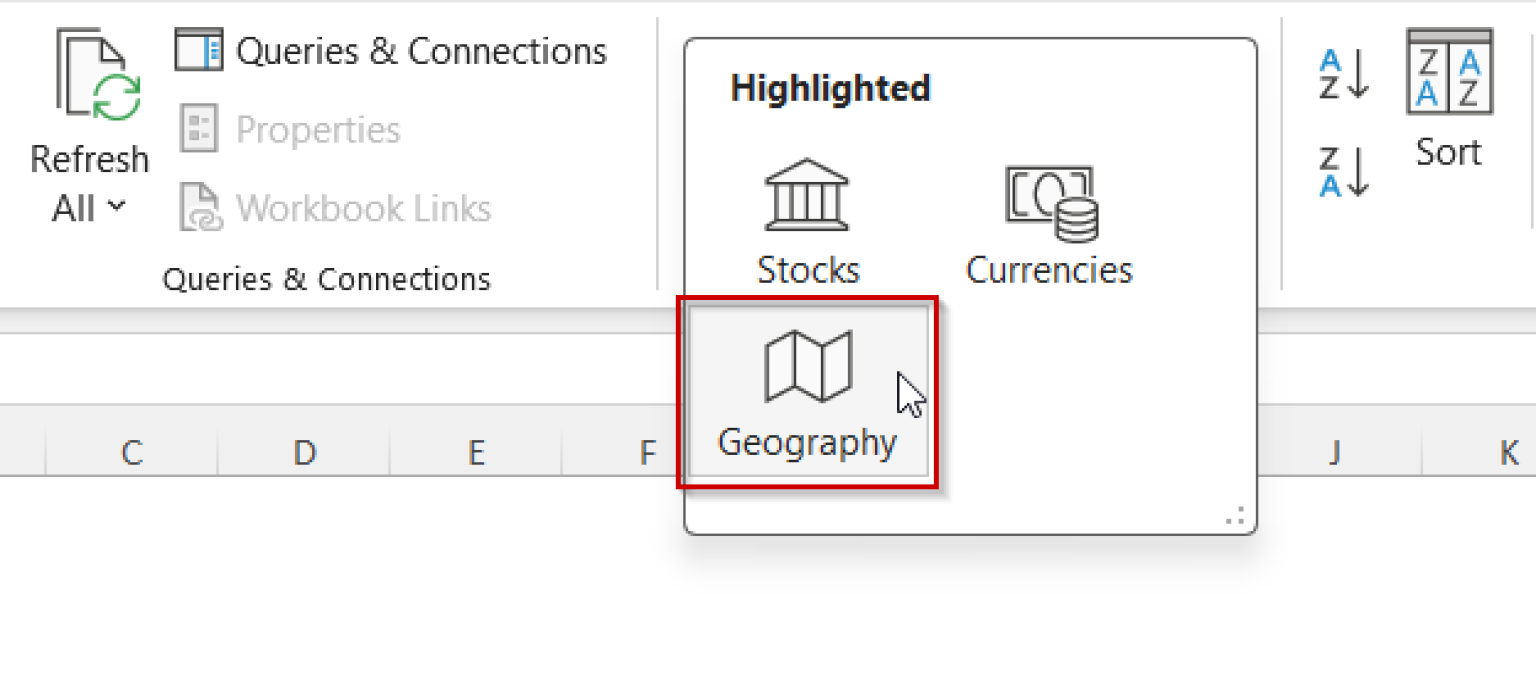Image resolution: width=1536 pixels, height=686 pixels.
Task: Click the Queries & Connections text label
Action: 327,279
